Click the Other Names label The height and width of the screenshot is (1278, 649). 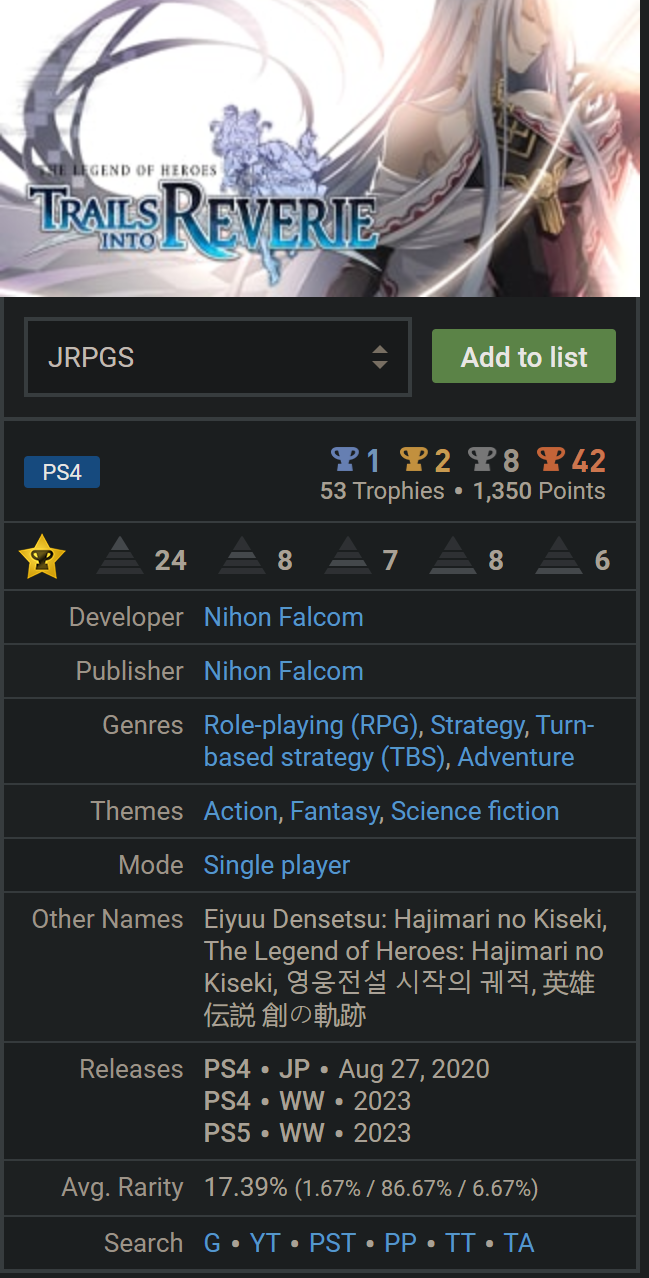107,919
